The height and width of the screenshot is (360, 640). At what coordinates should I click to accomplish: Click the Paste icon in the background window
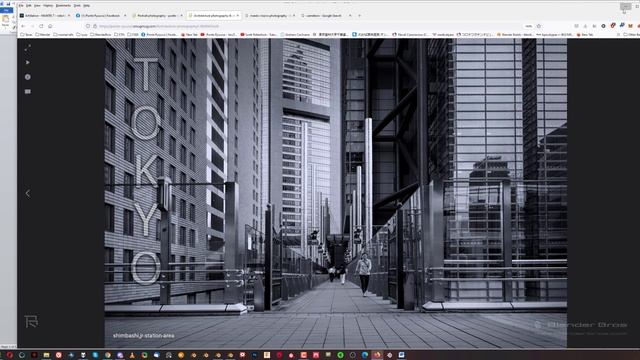[5, 20]
